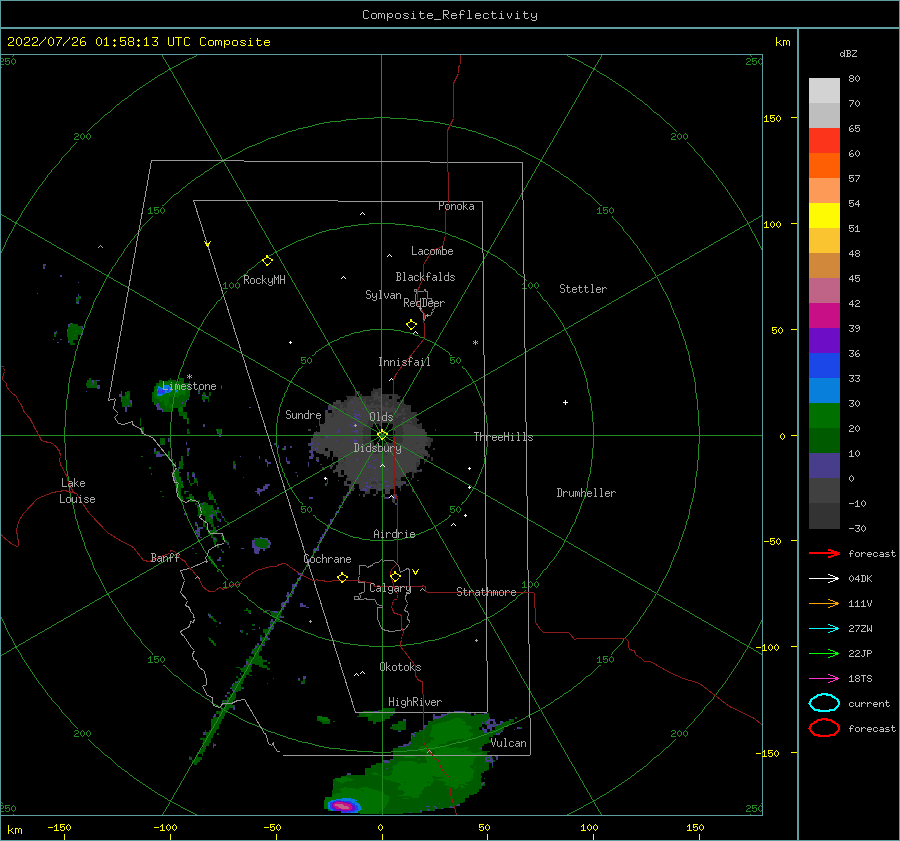Click the Didsbury label

(378, 448)
